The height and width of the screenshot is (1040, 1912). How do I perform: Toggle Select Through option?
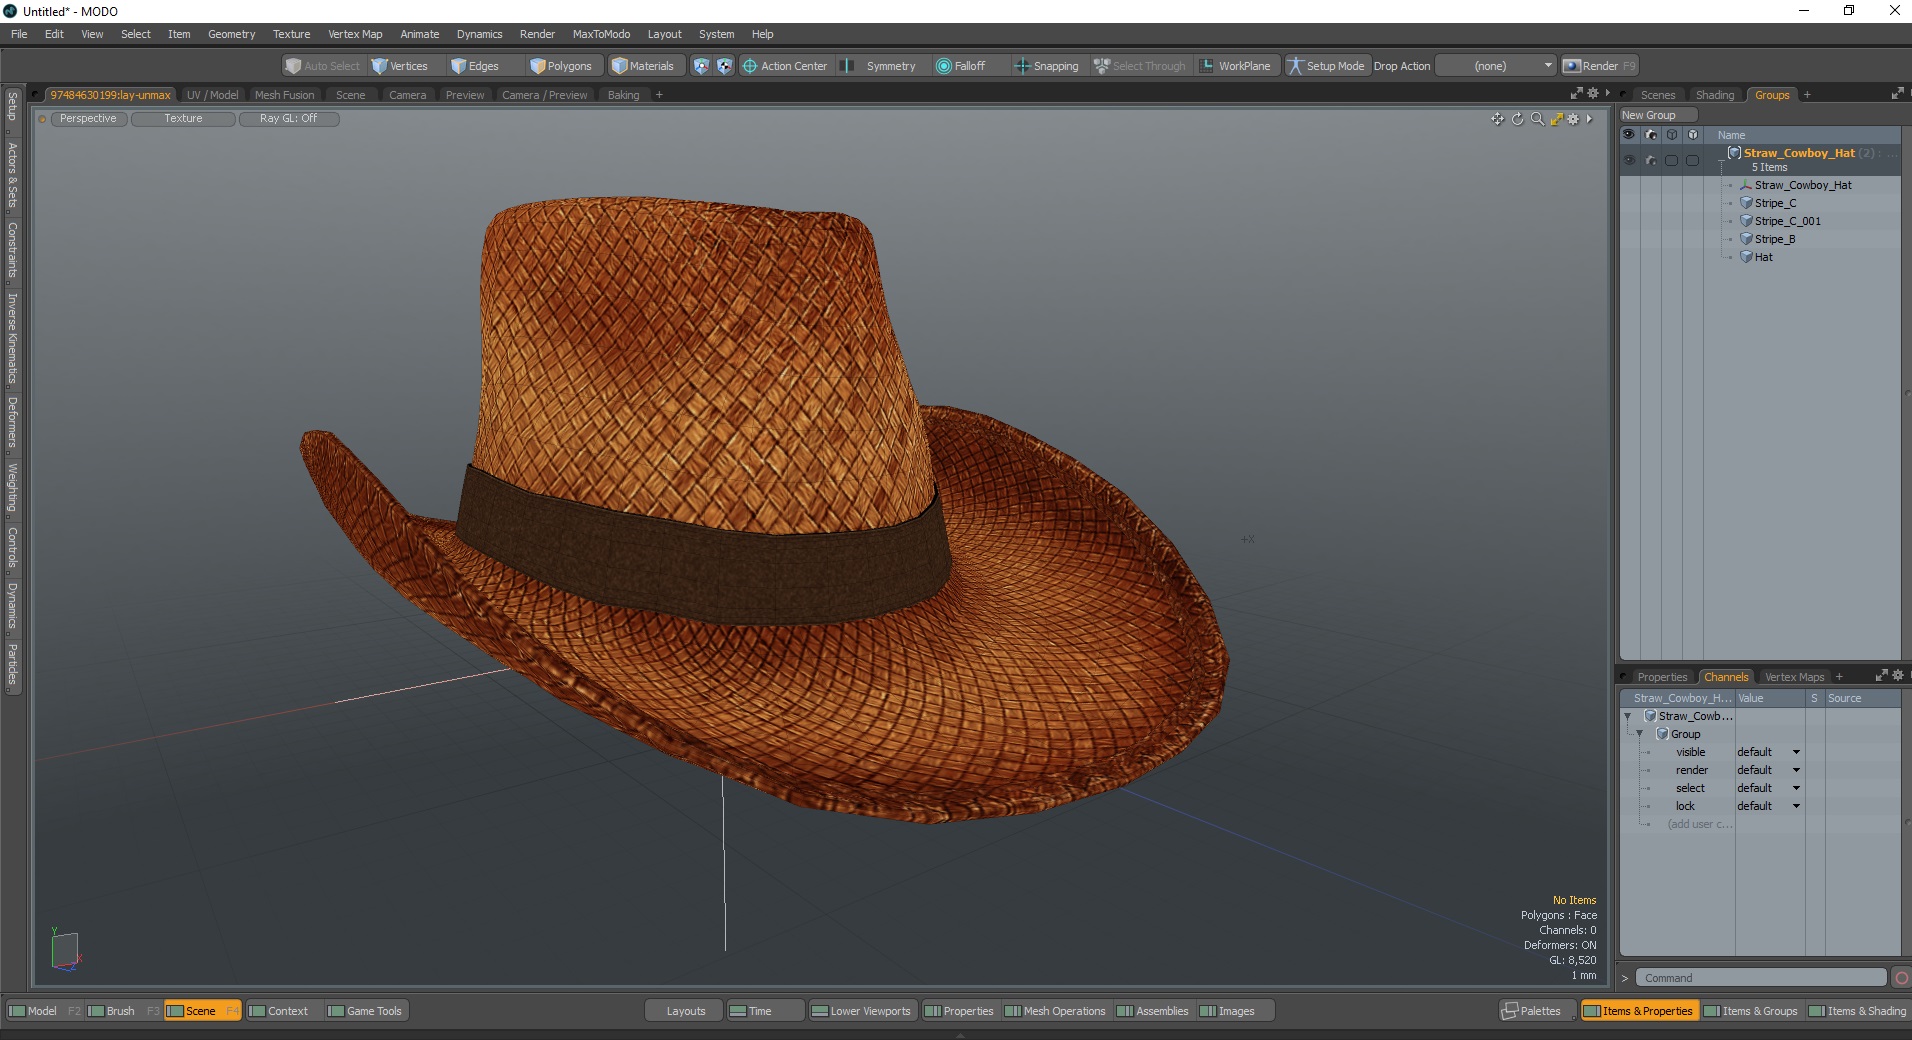tap(1140, 66)
